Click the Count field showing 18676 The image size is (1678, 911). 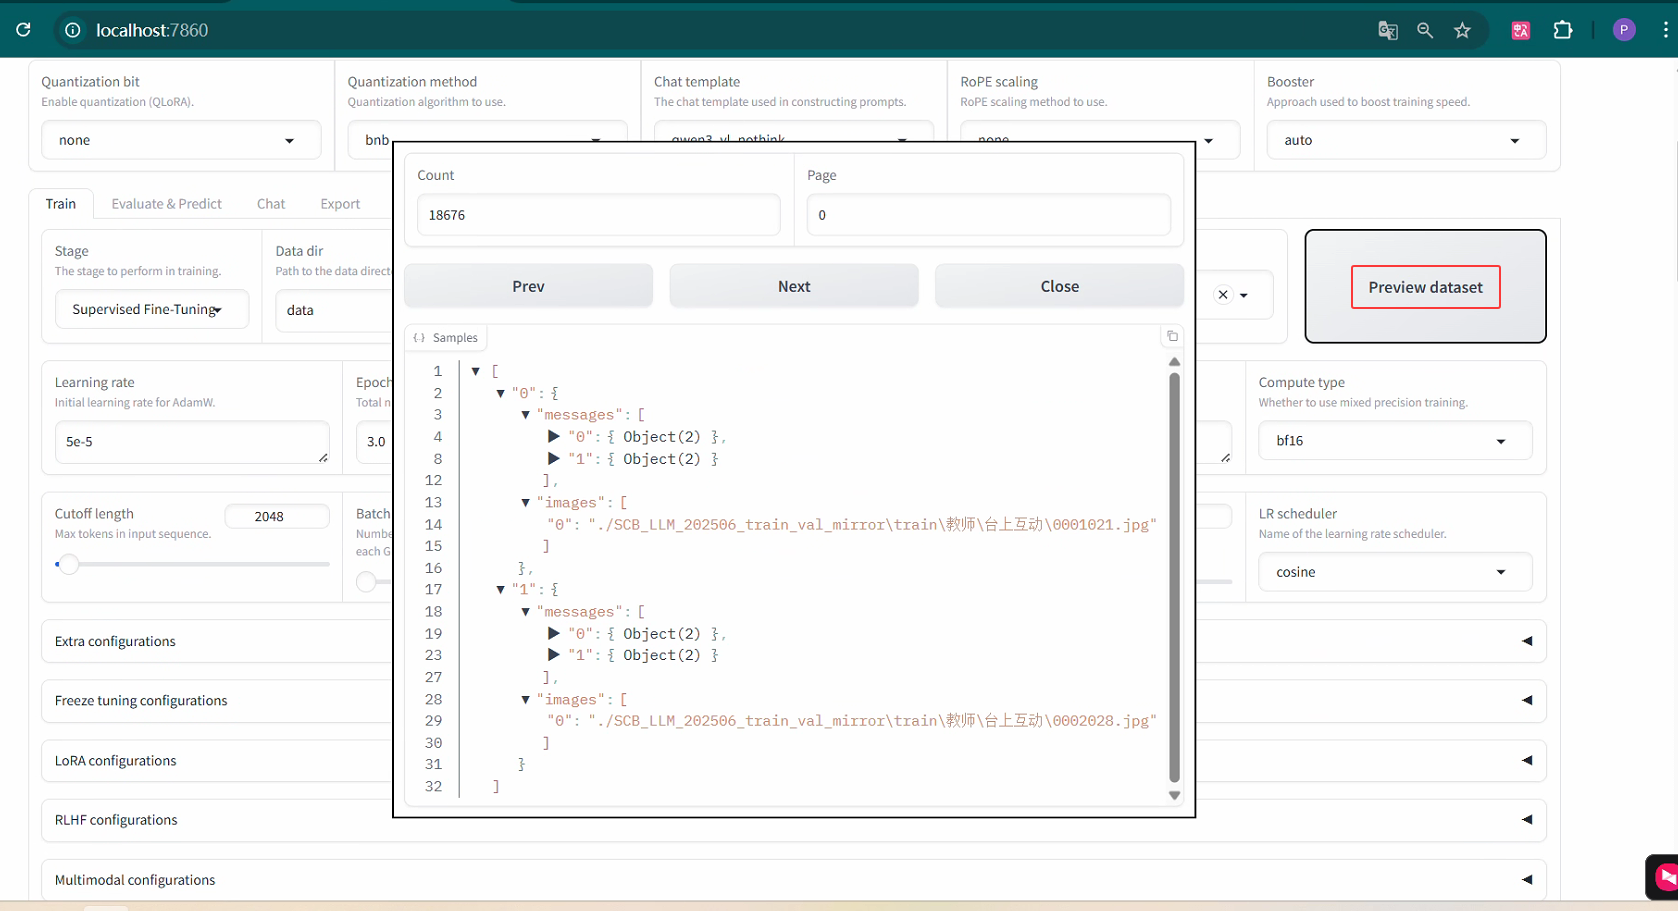[598, 215]
